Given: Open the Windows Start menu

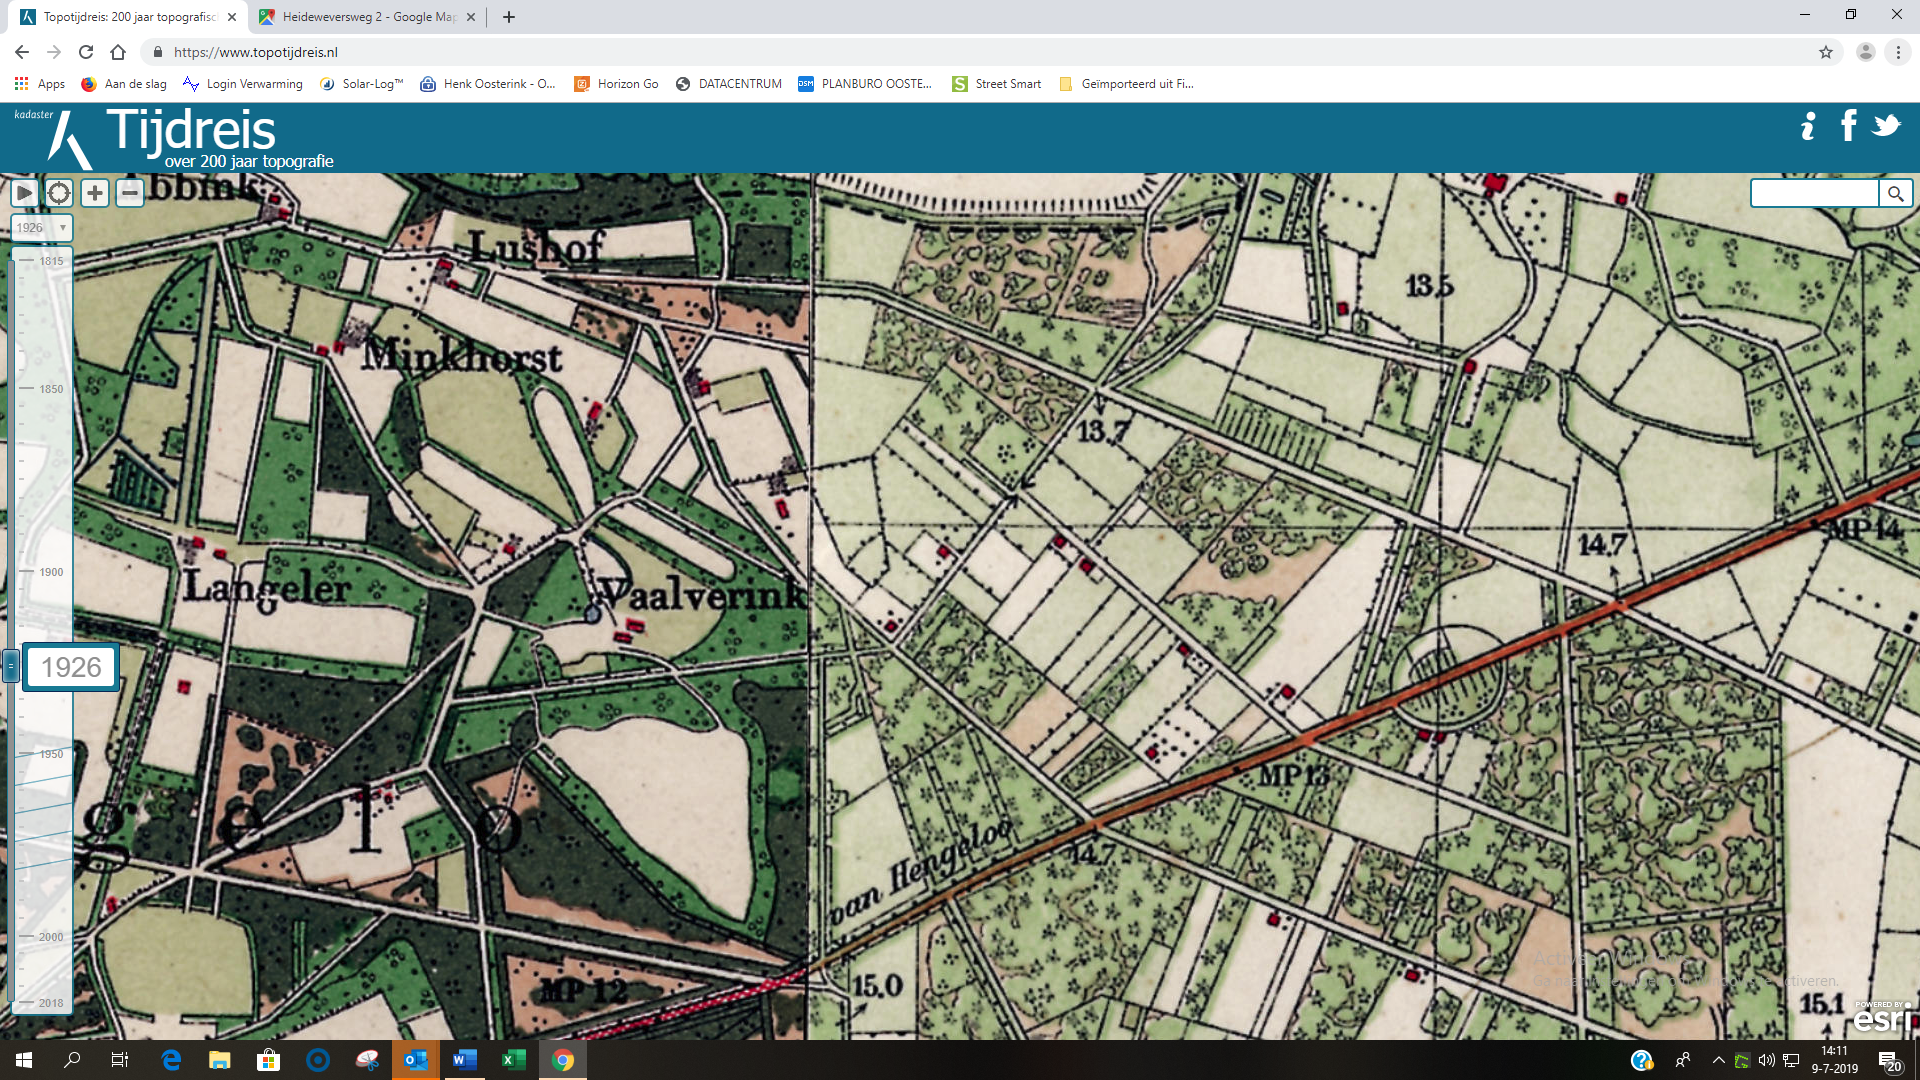Looking at the screenshot, I should pos(24,1060).
